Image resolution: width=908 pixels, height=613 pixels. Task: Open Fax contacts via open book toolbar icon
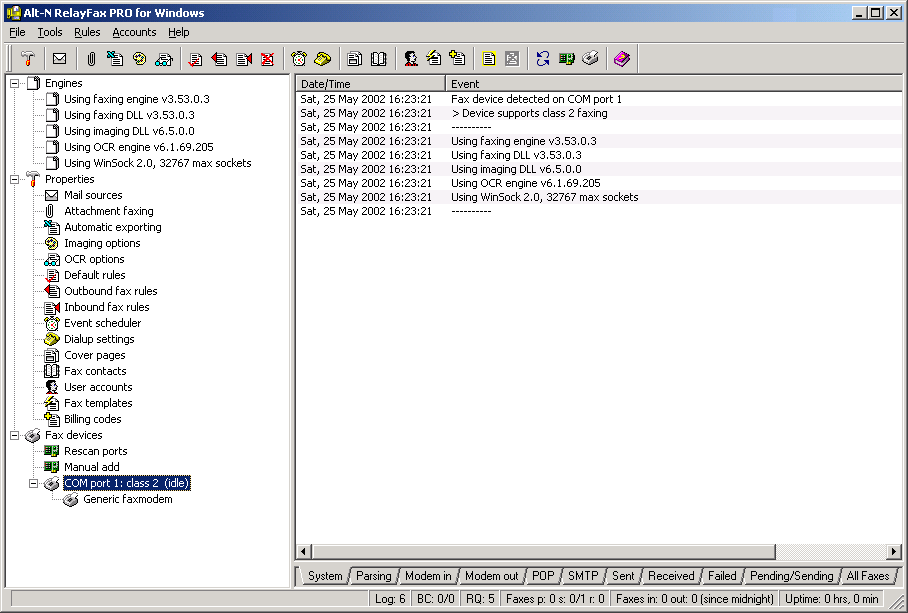[378, 59]
